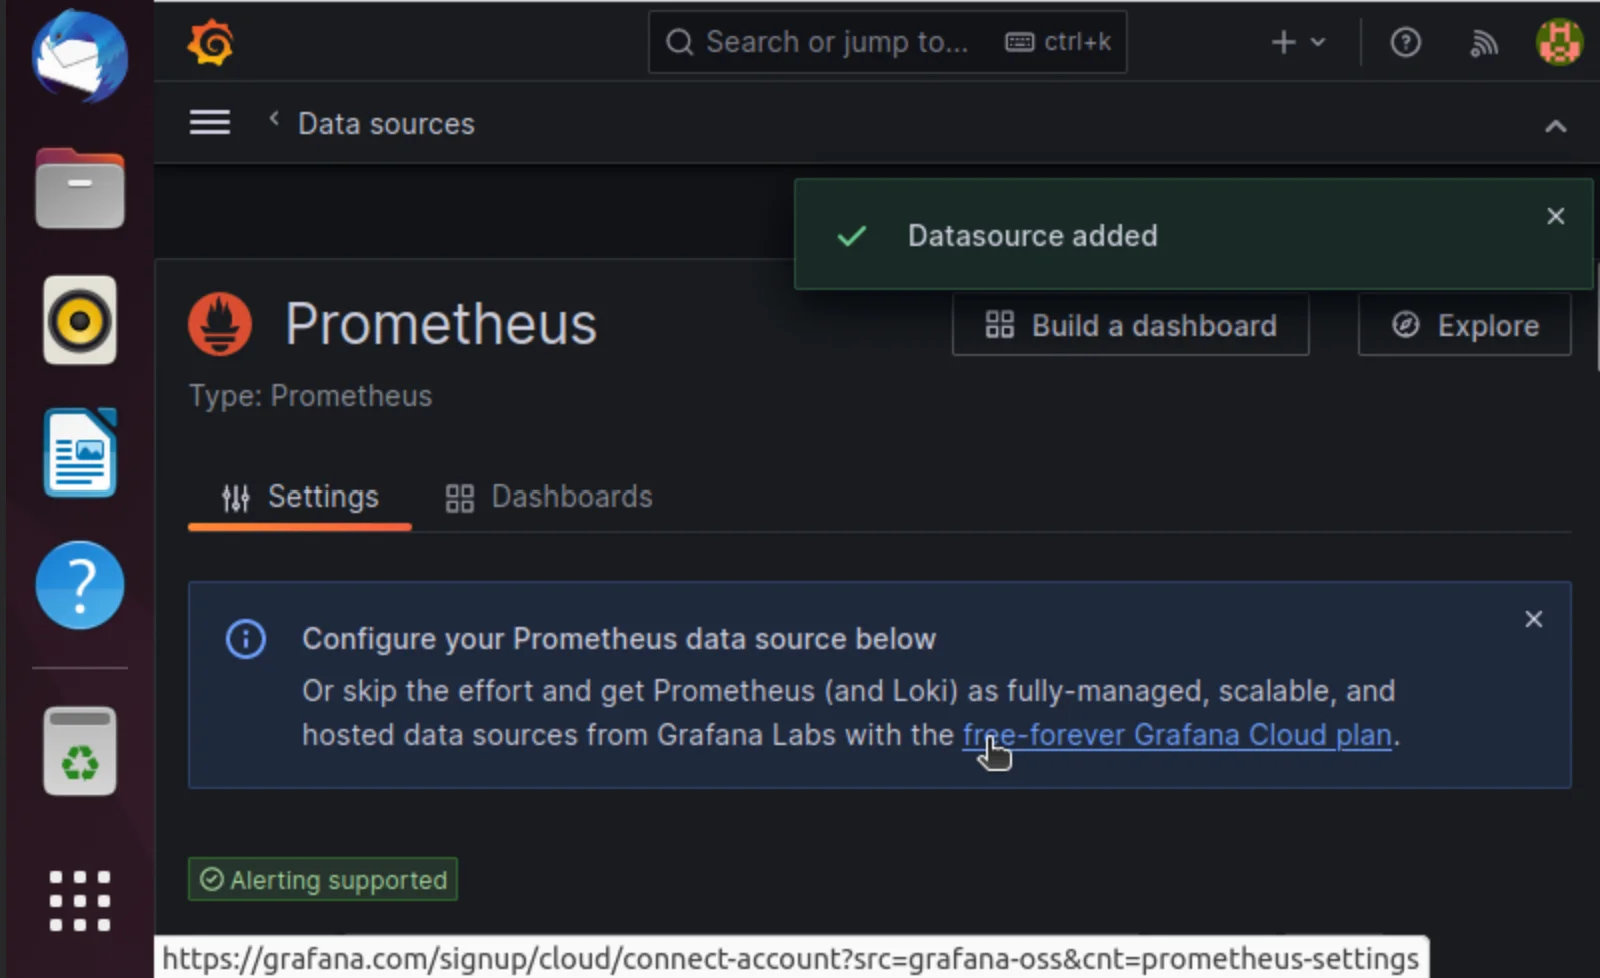Open Show Applications grid in dock

pos(80,900)
